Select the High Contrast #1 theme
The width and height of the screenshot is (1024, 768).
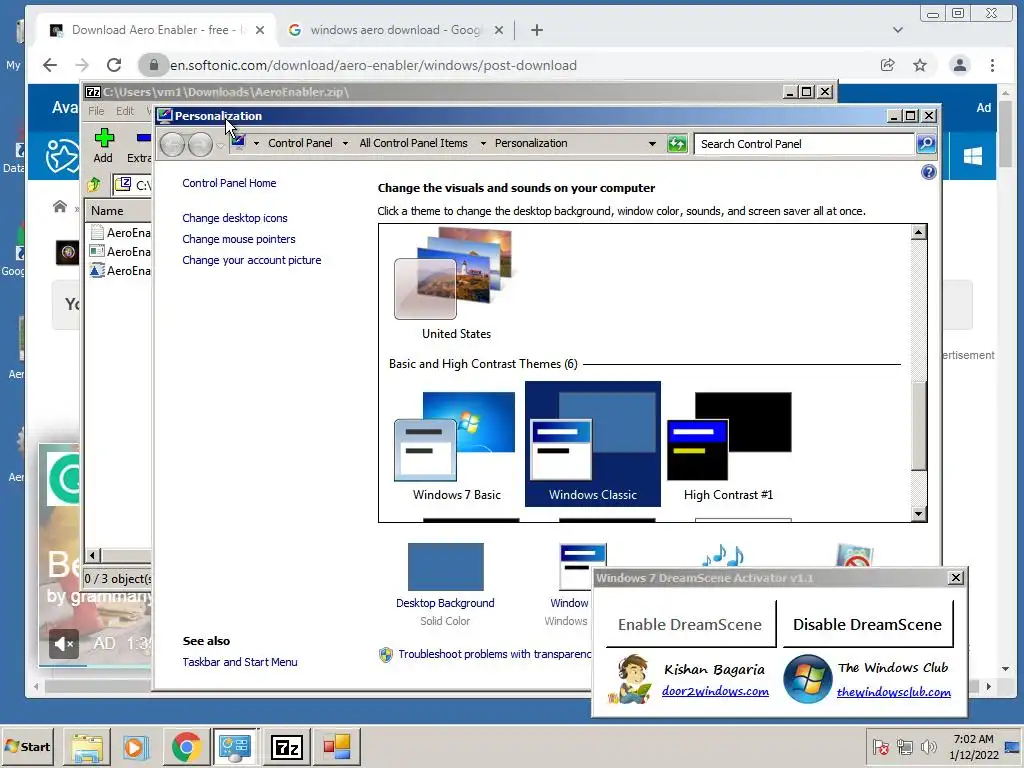729,445
